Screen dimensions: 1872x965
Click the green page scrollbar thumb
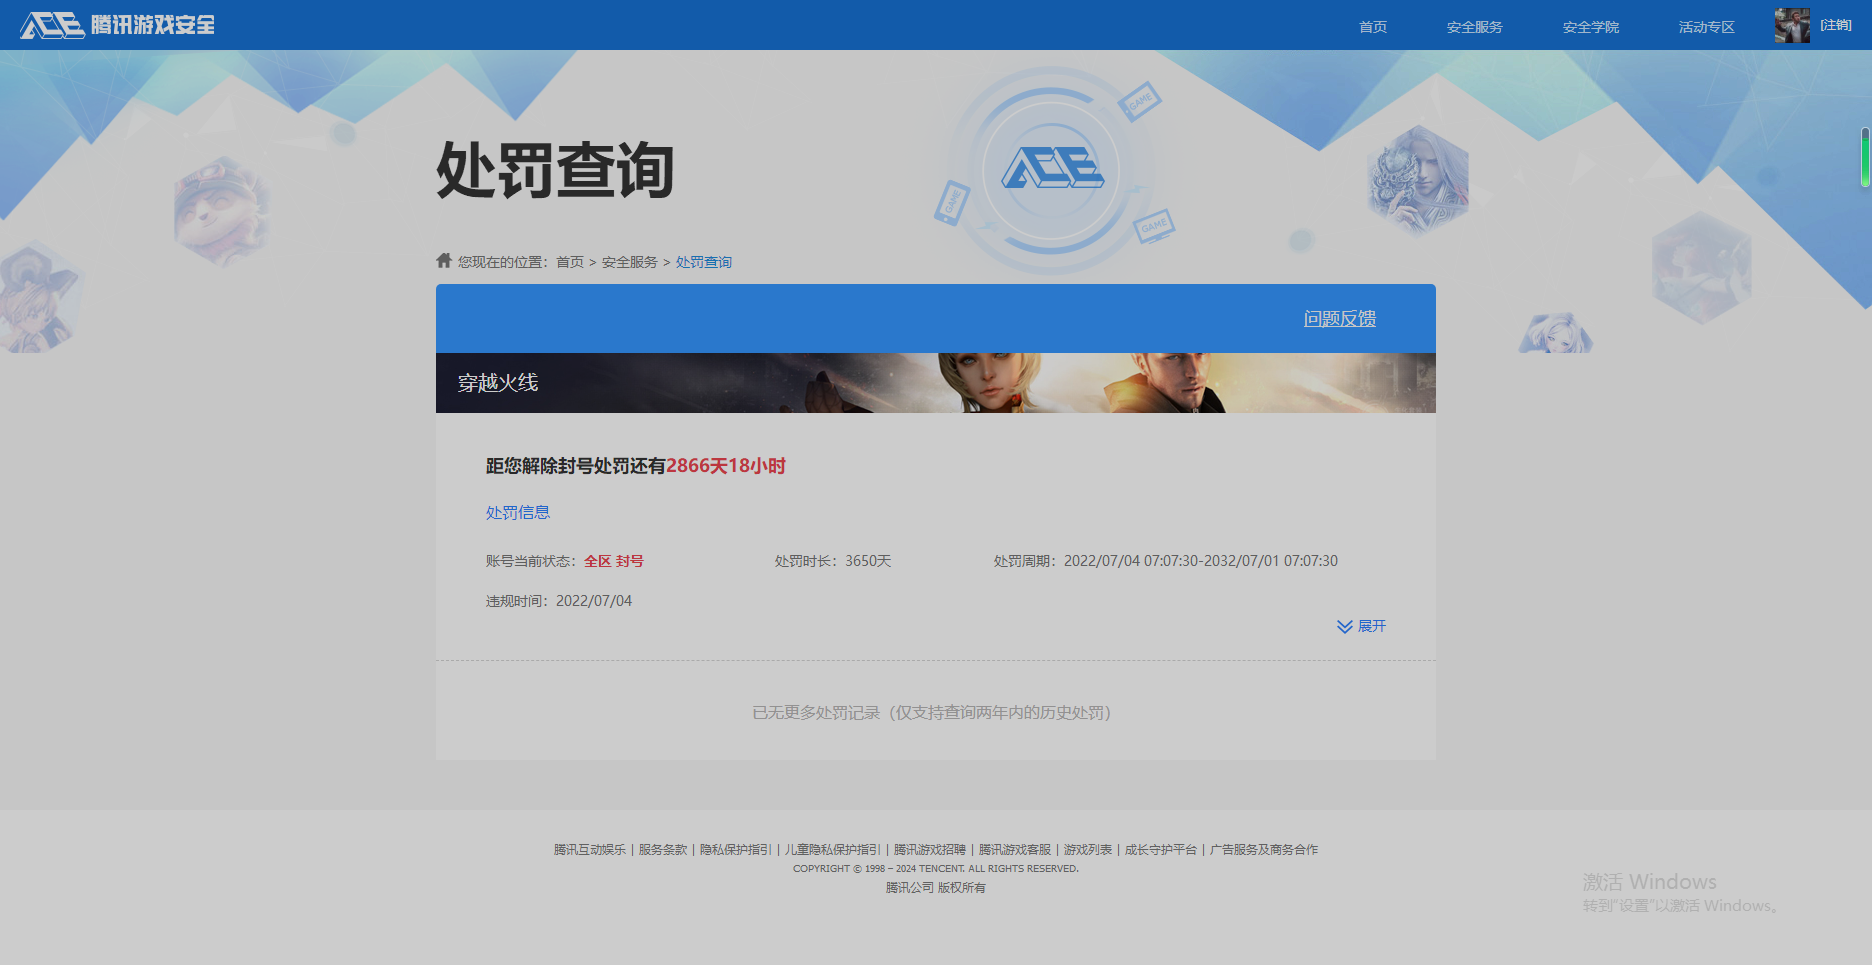tap(1865, 157)
